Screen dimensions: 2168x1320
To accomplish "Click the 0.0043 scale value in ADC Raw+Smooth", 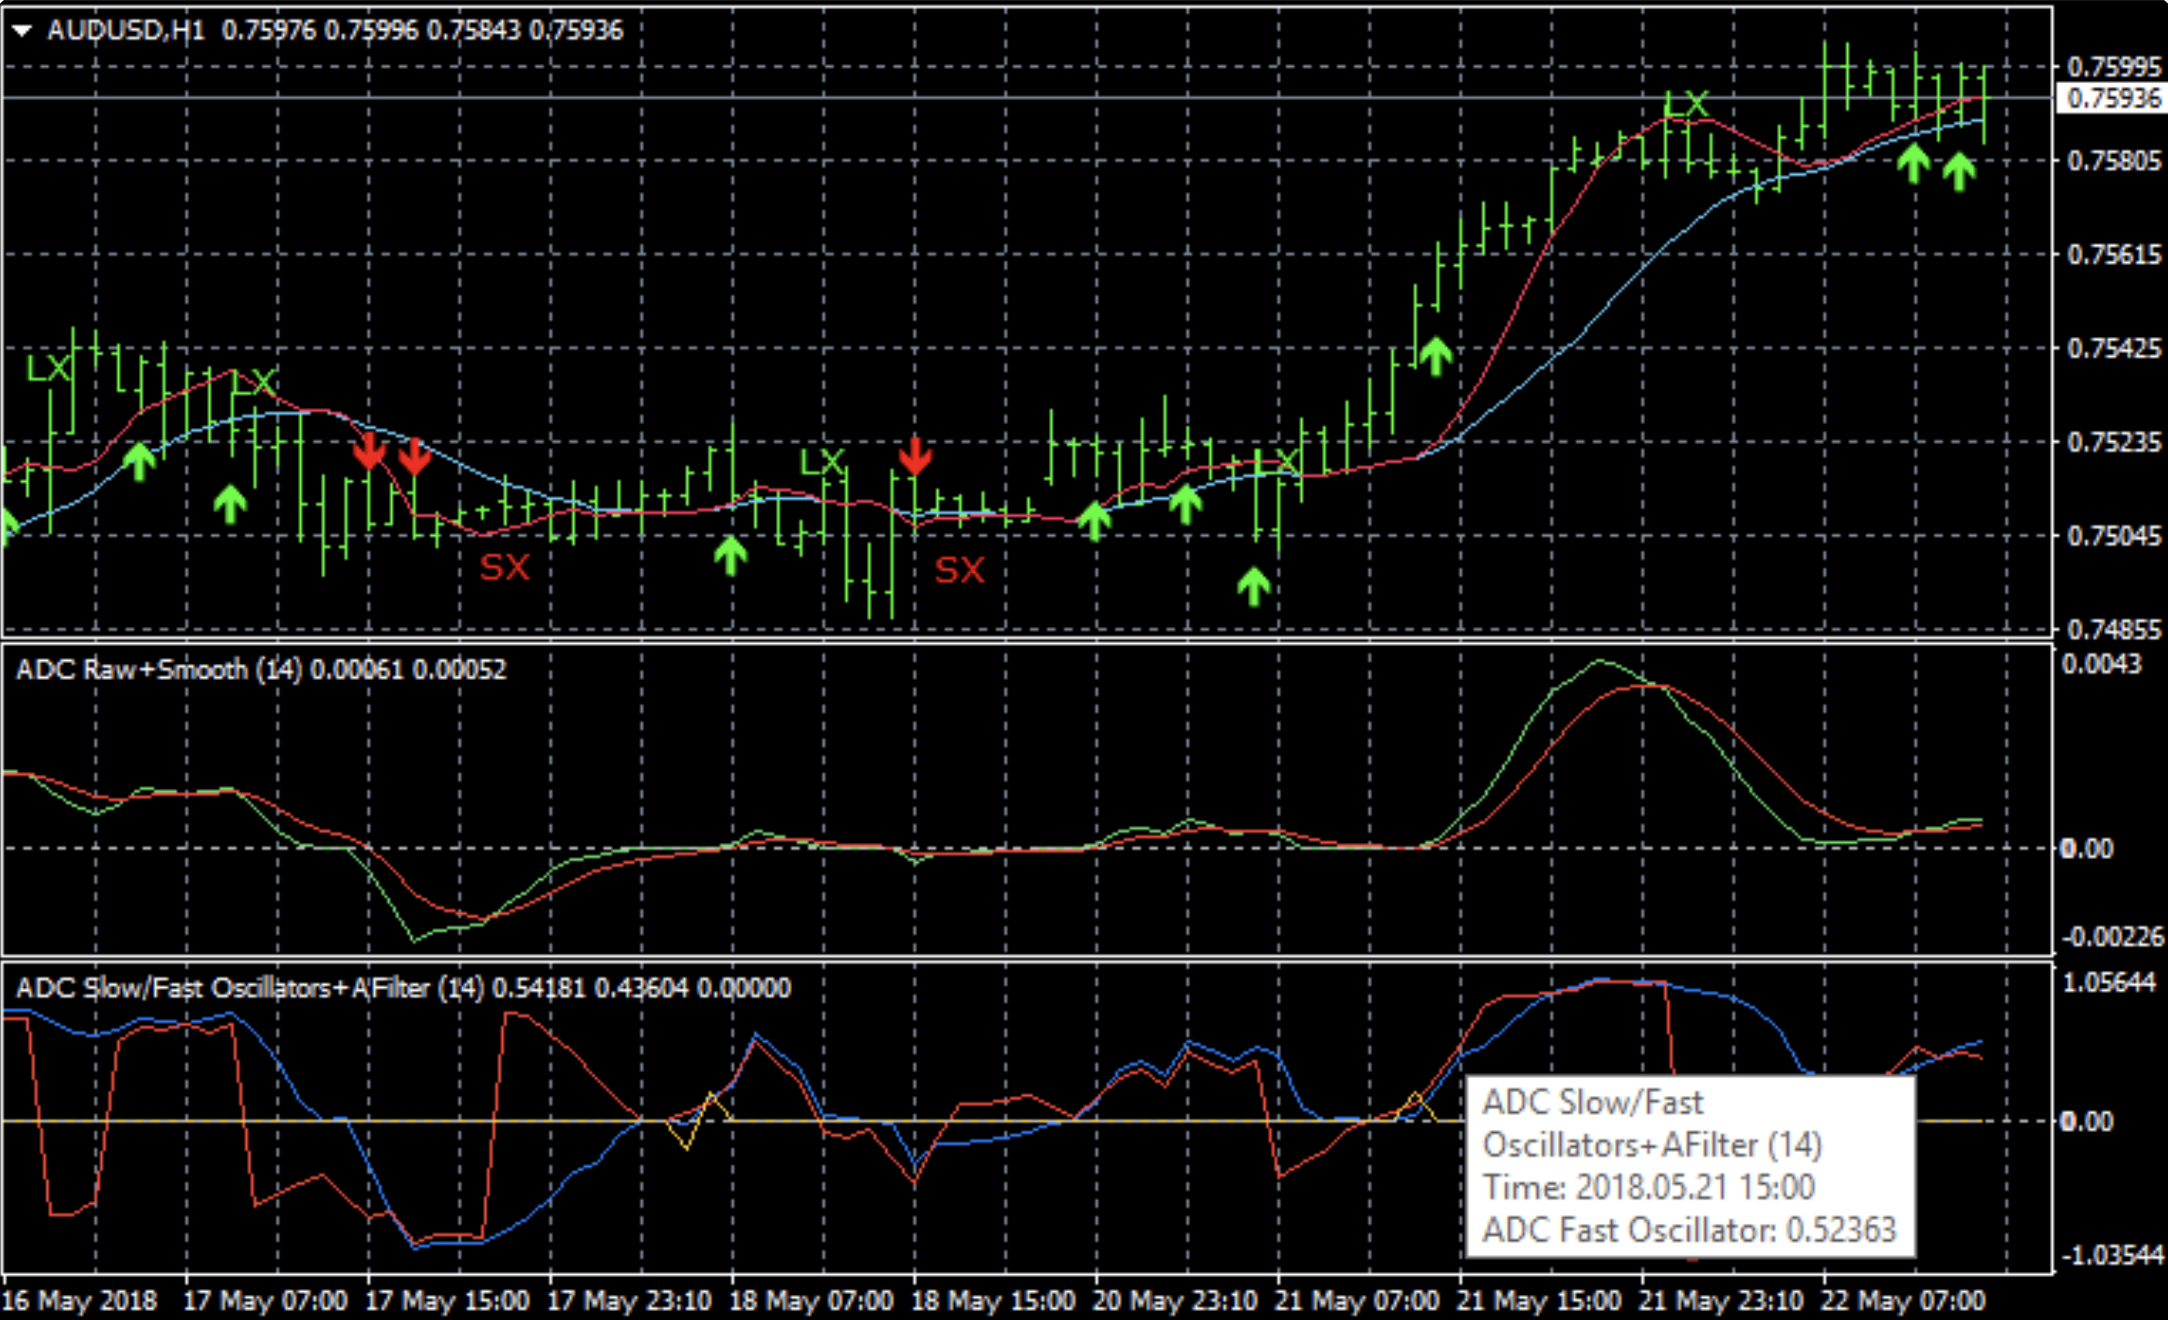I will pos(2101,665).
